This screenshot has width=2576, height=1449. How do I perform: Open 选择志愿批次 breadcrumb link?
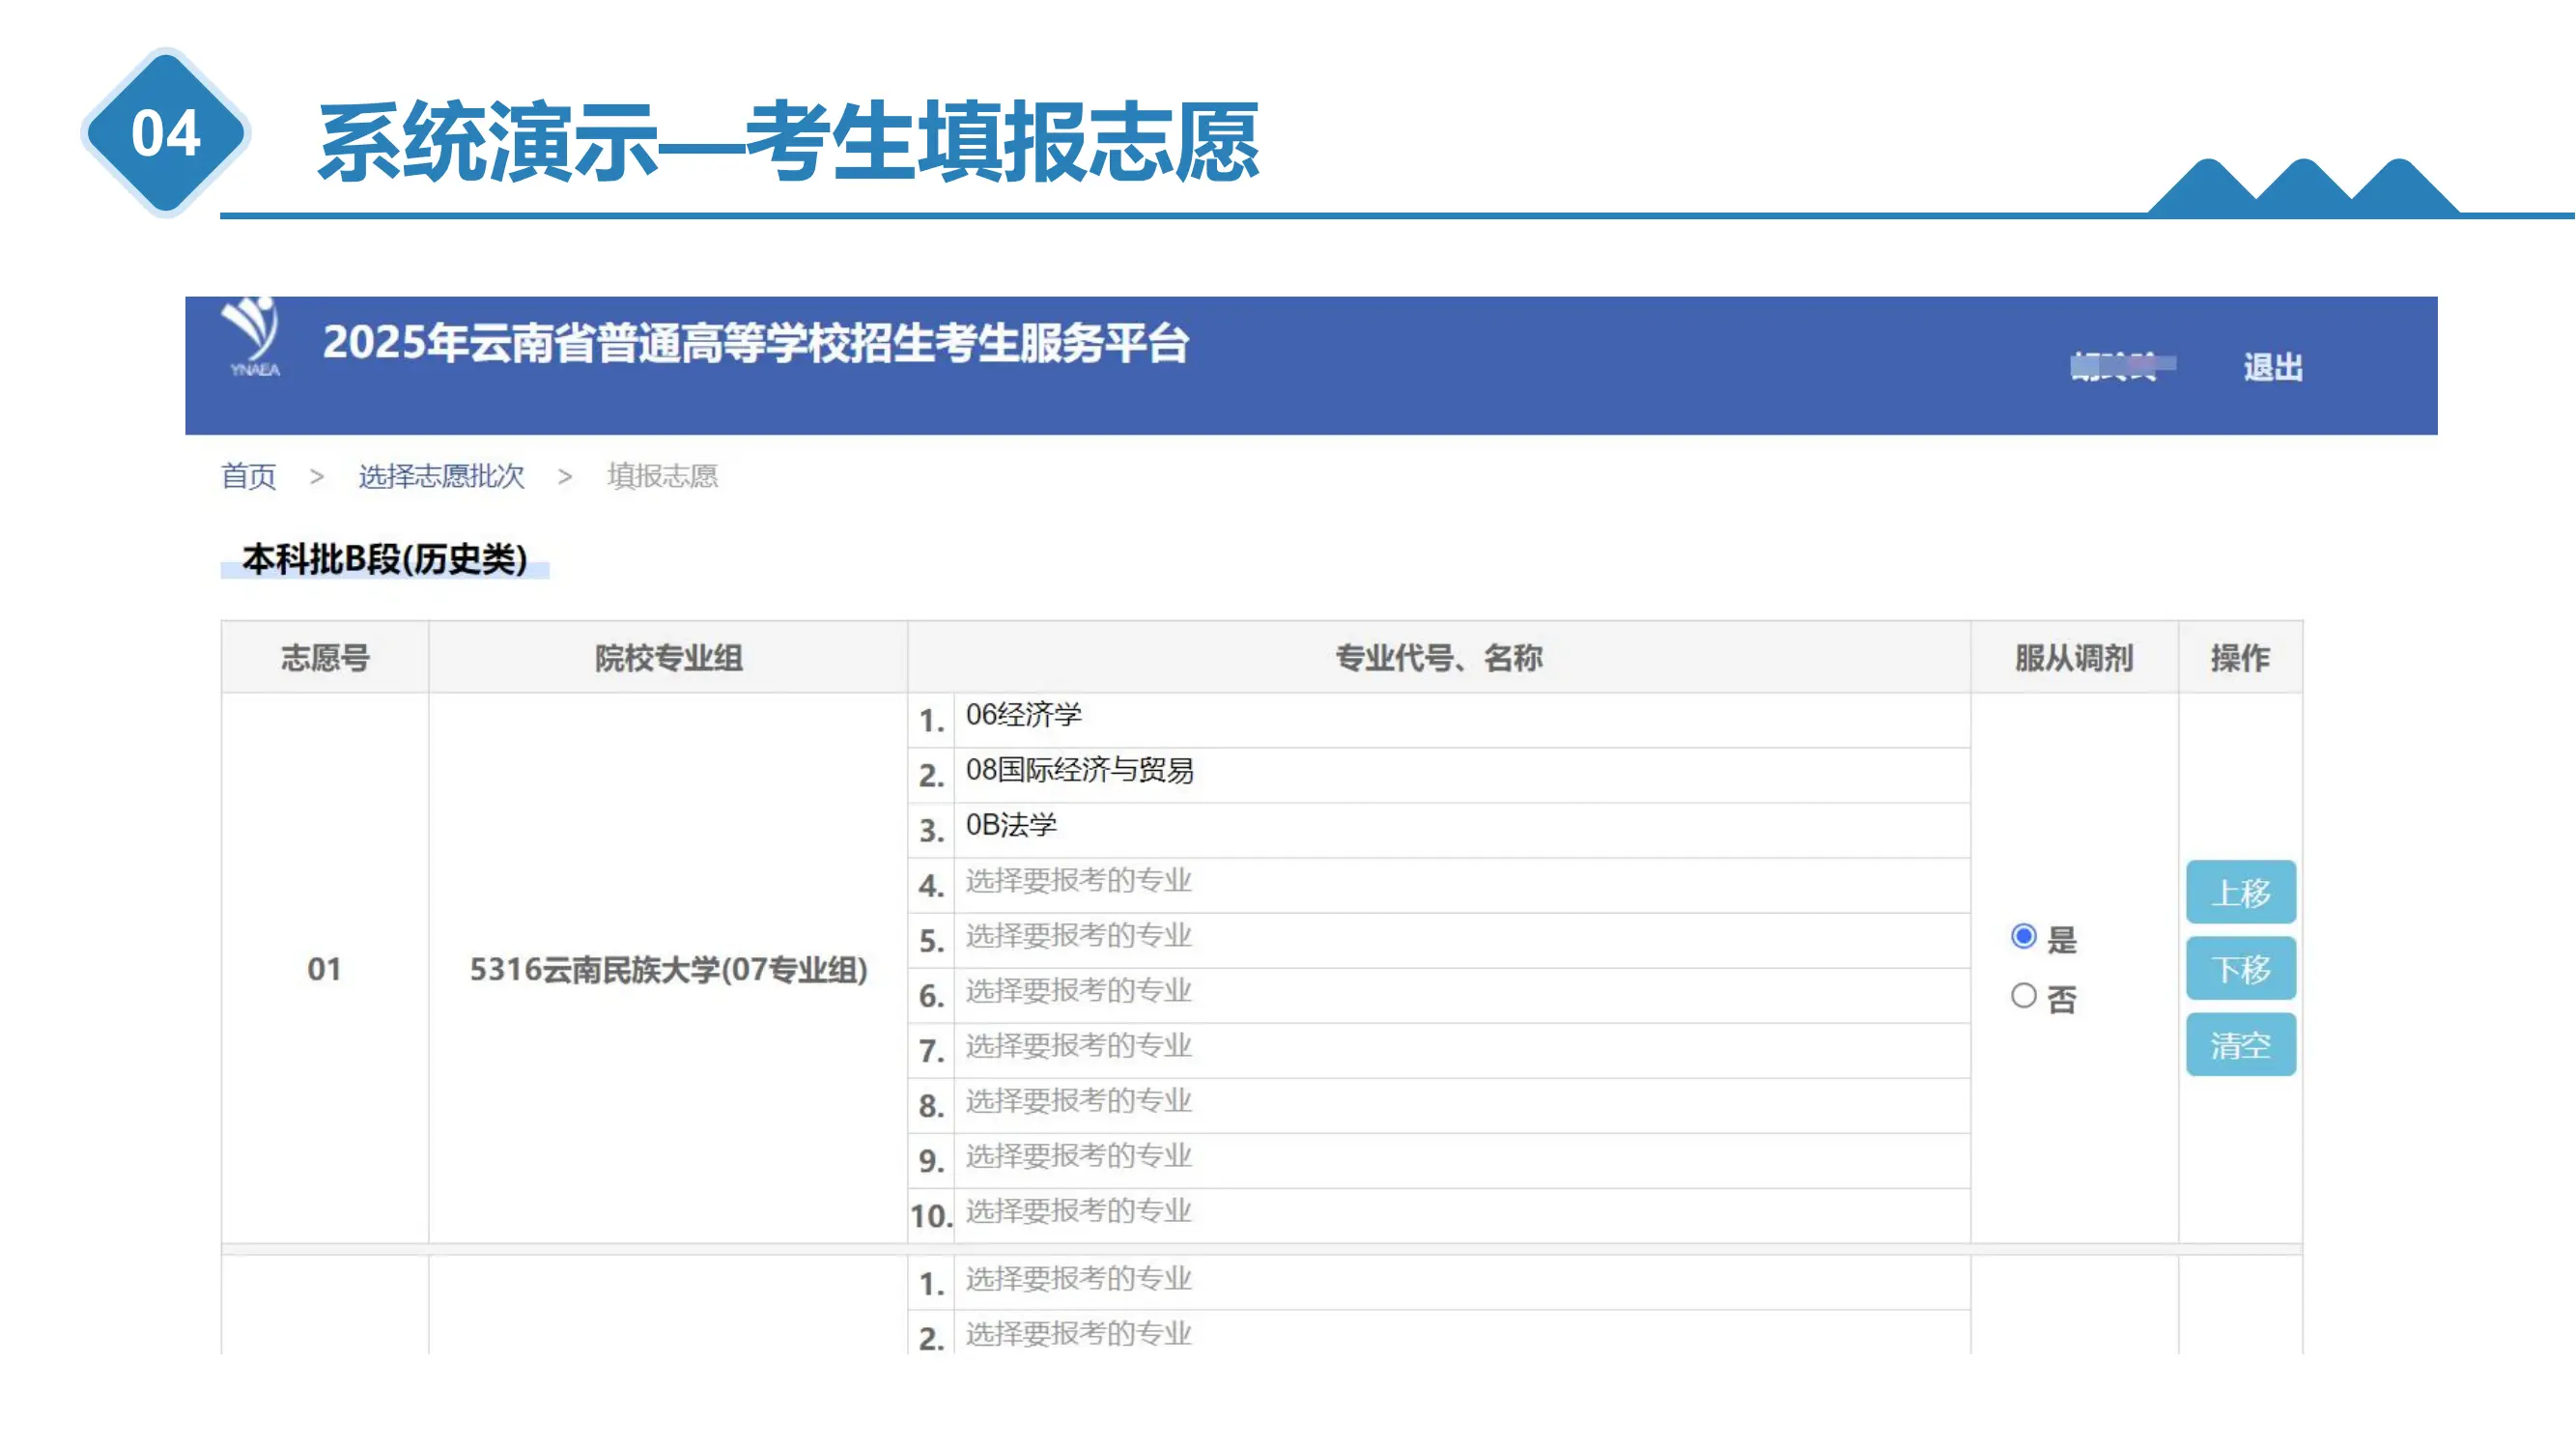click(x=441, y=476)
